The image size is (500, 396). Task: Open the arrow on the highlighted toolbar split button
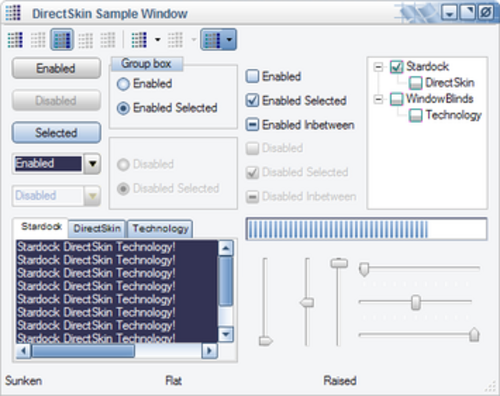(229, 40)
